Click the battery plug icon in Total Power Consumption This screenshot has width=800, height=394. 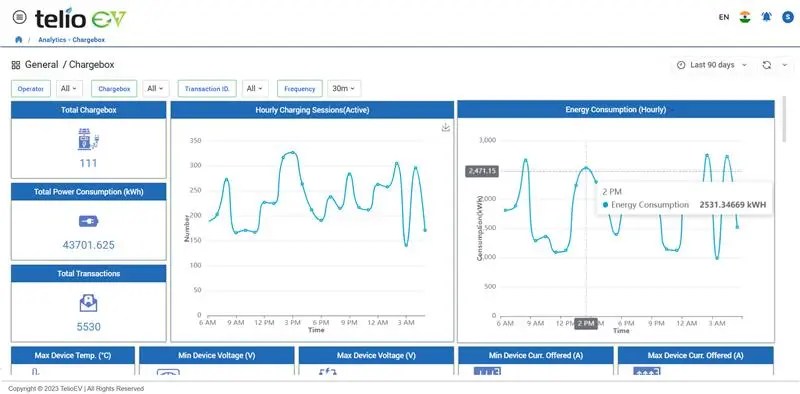click(88, 221)
